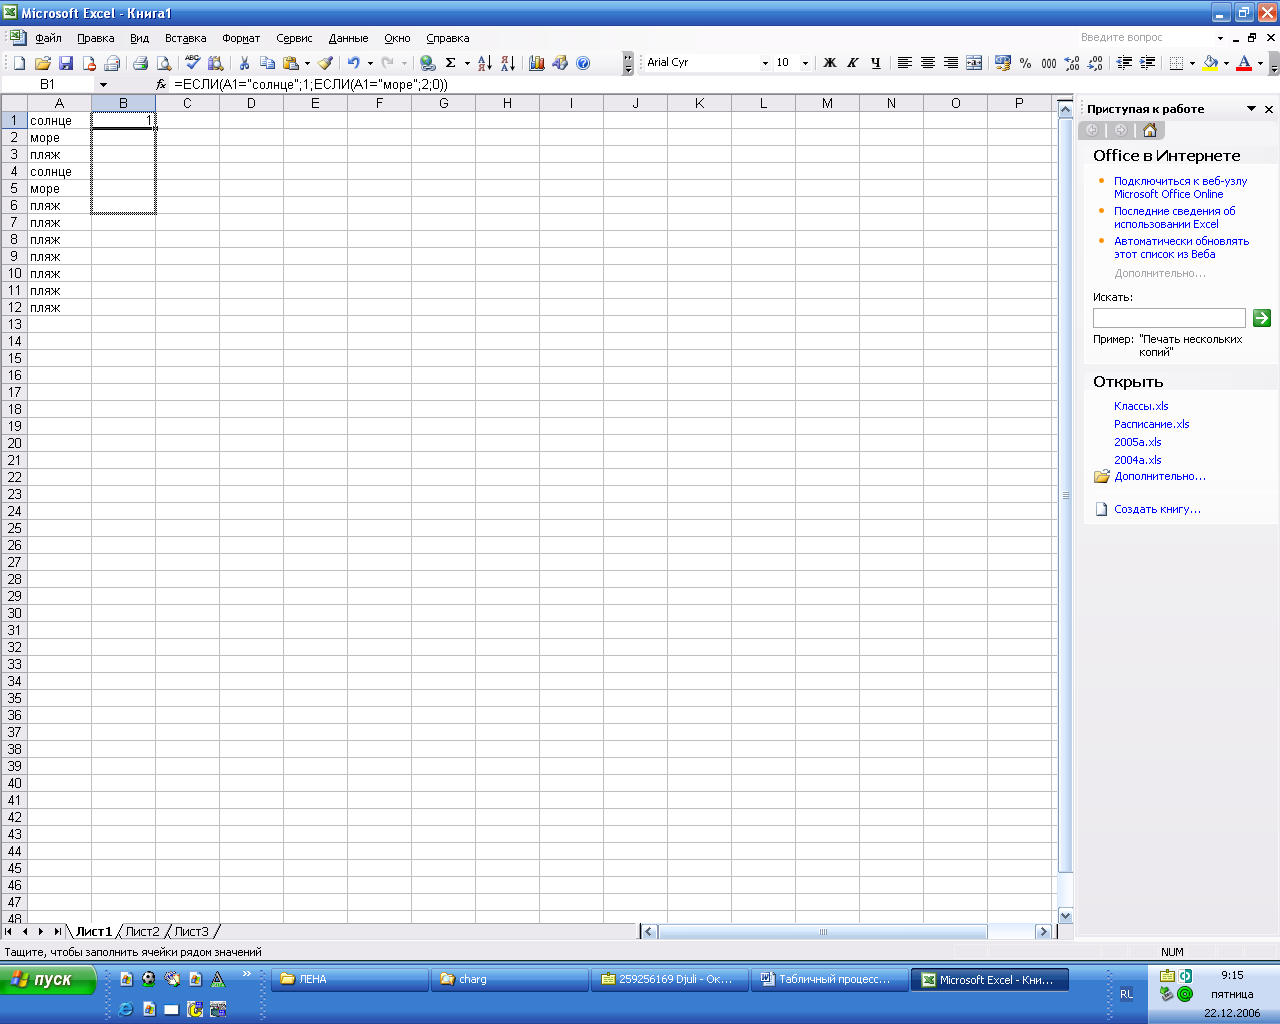
Task: Run the ABC spelling check
Action: (192, 63)
